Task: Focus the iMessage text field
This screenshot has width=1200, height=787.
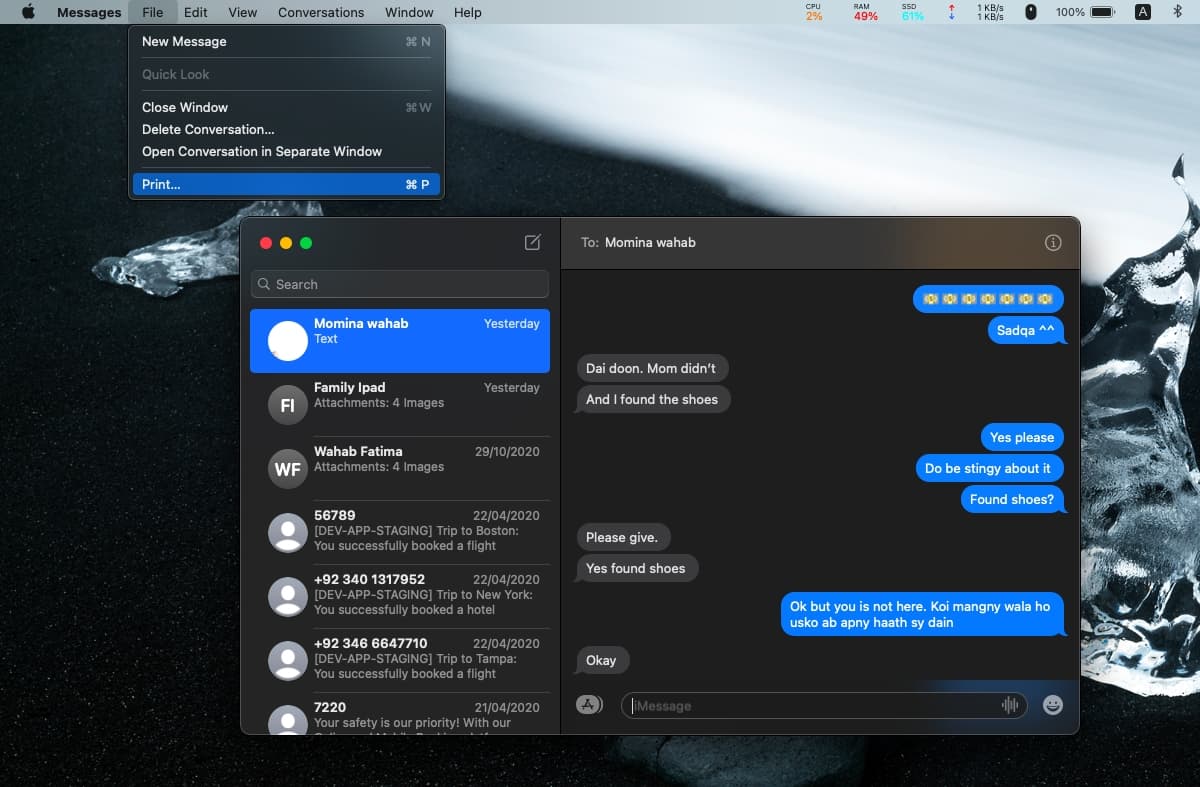Action: tap(810, 706)
